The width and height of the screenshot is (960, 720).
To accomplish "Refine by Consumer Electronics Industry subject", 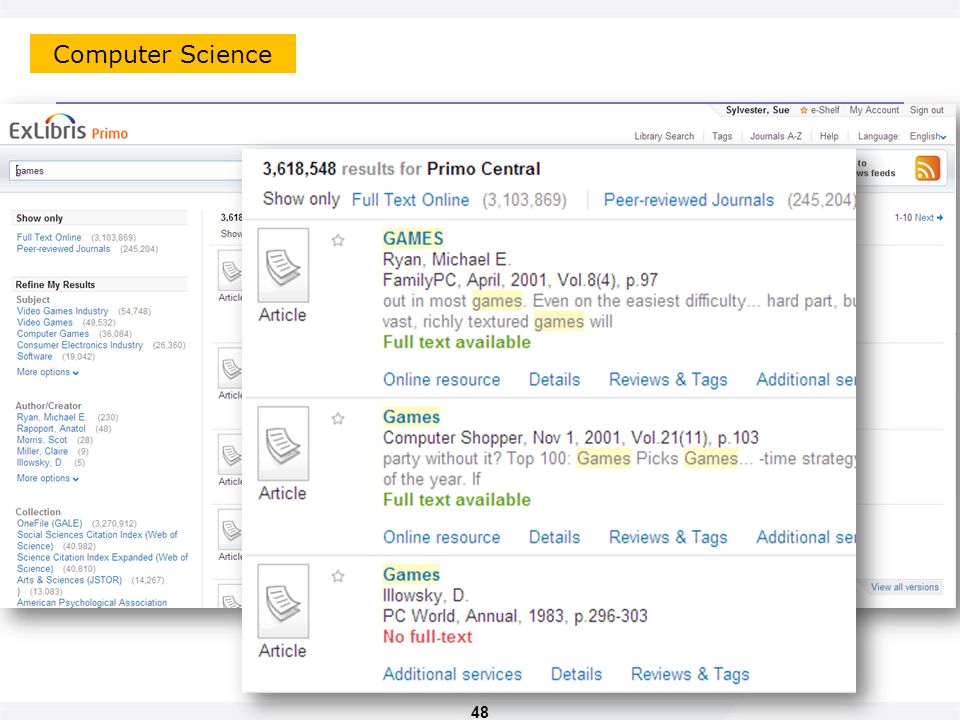I will pyautogui.click(x=80, y=345).
